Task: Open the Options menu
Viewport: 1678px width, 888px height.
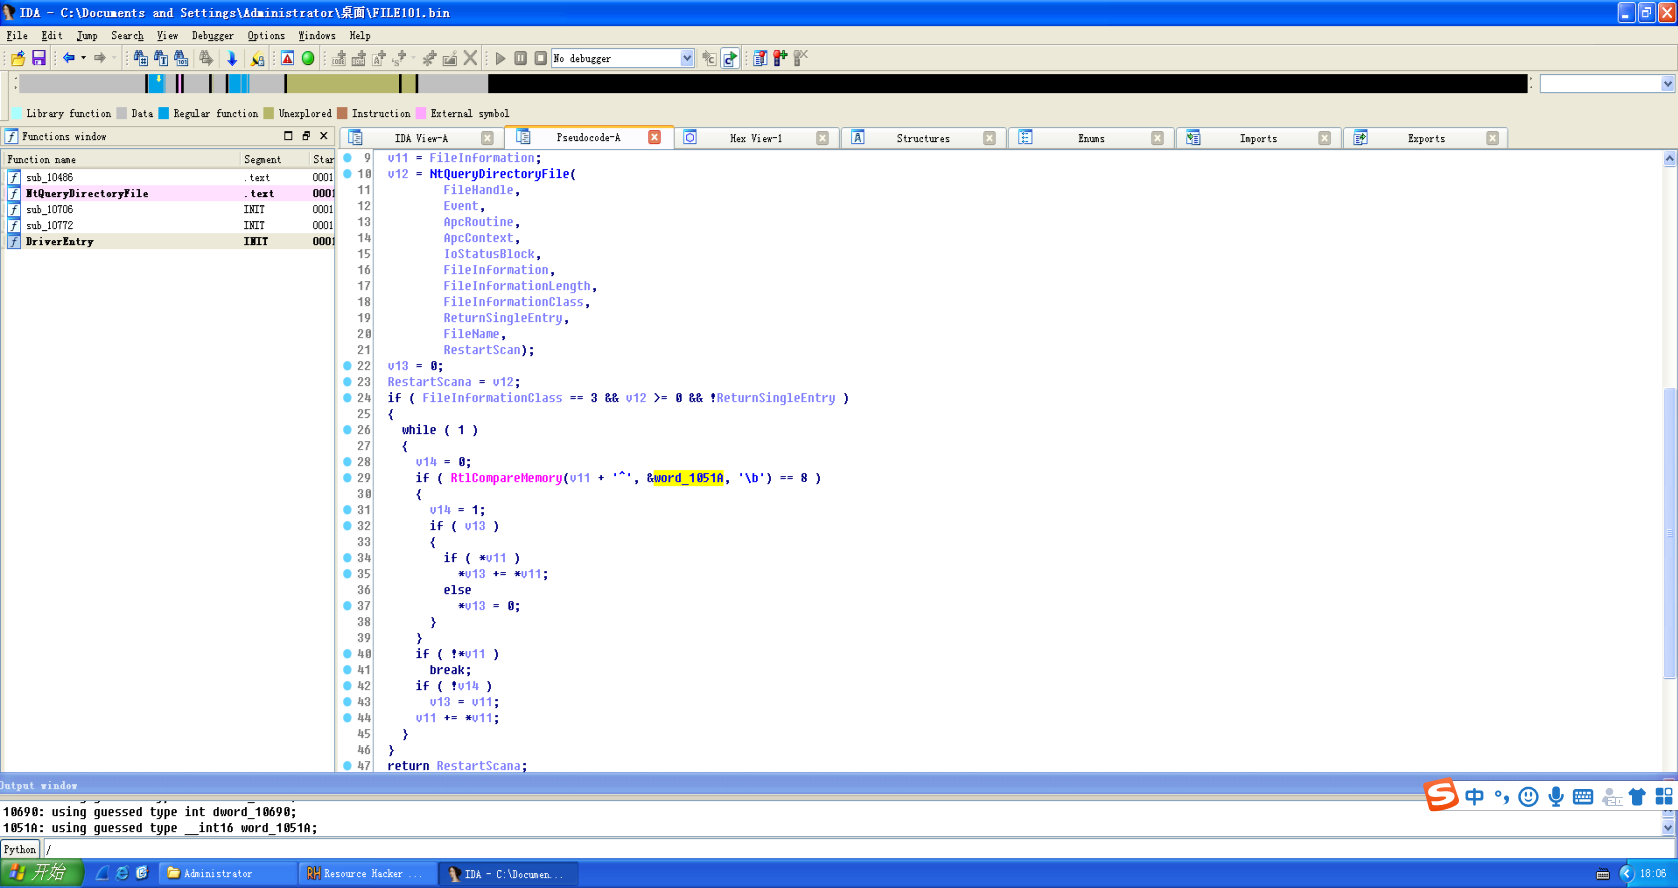Action: 266,35
